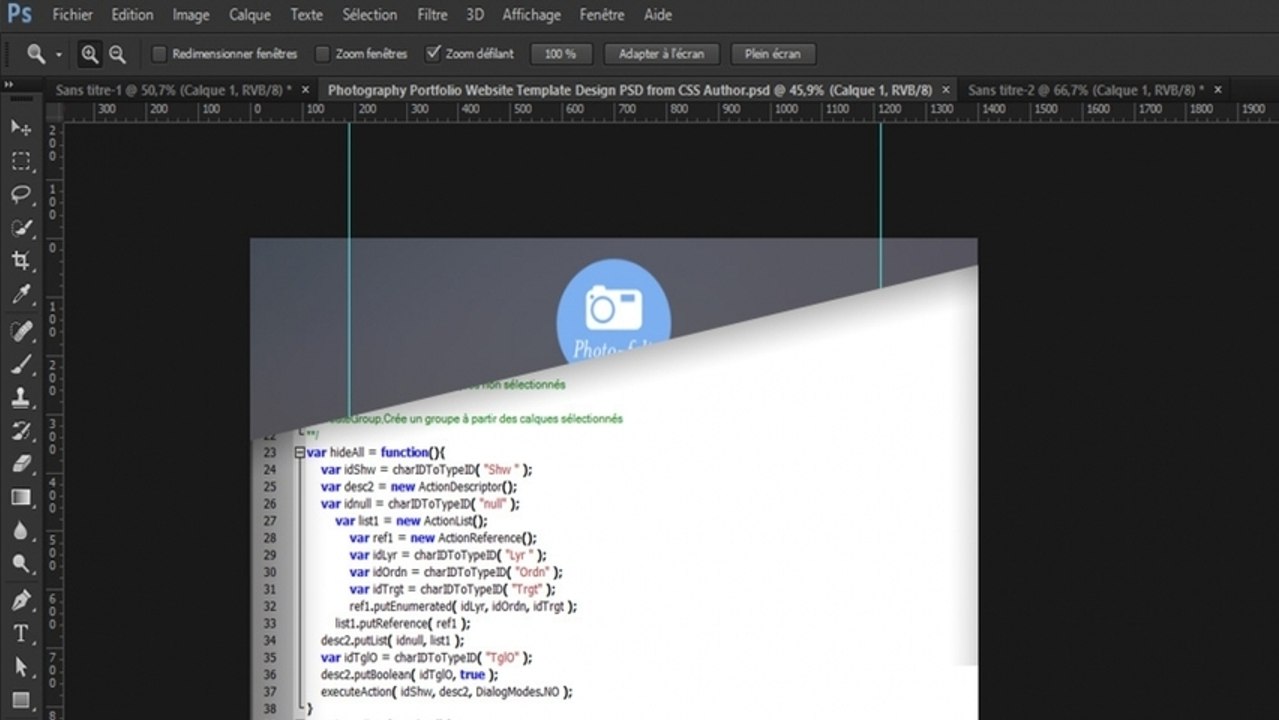Open the Fenêtre menu
The image size is (1279, 720).
pyautogui.click(x=602, y=15)
